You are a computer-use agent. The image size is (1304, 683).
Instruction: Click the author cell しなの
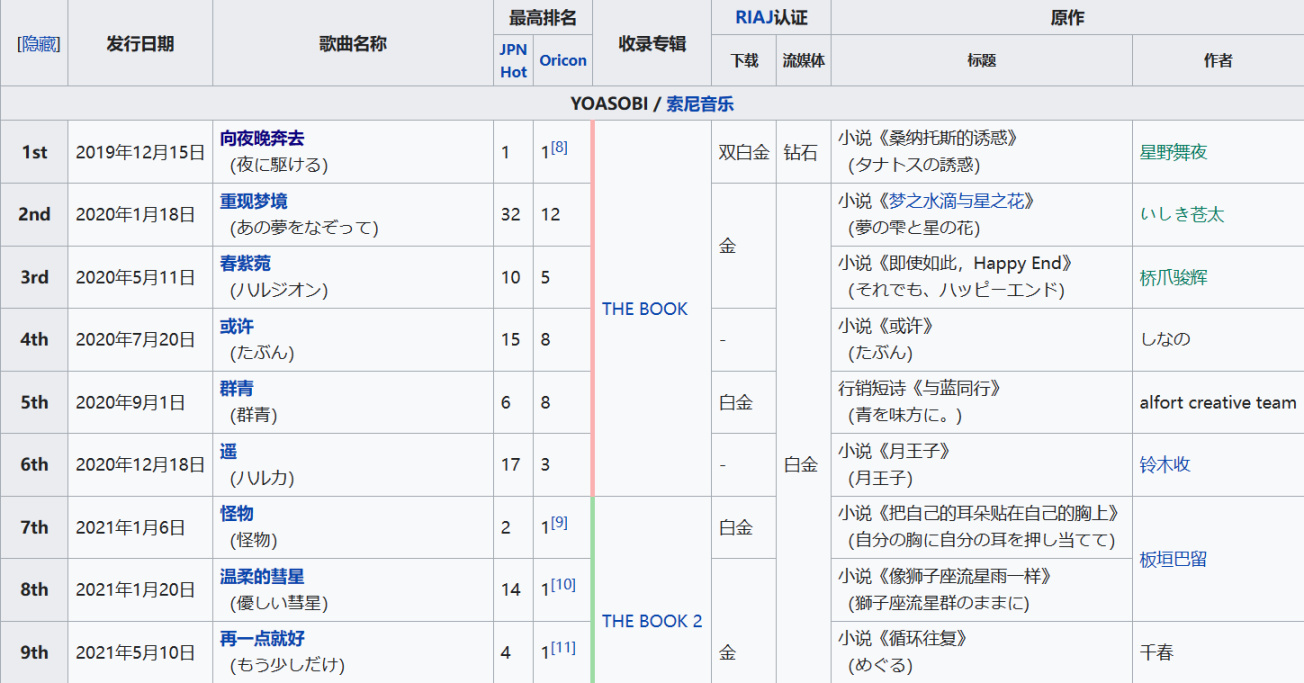[x=1218, y=339]
